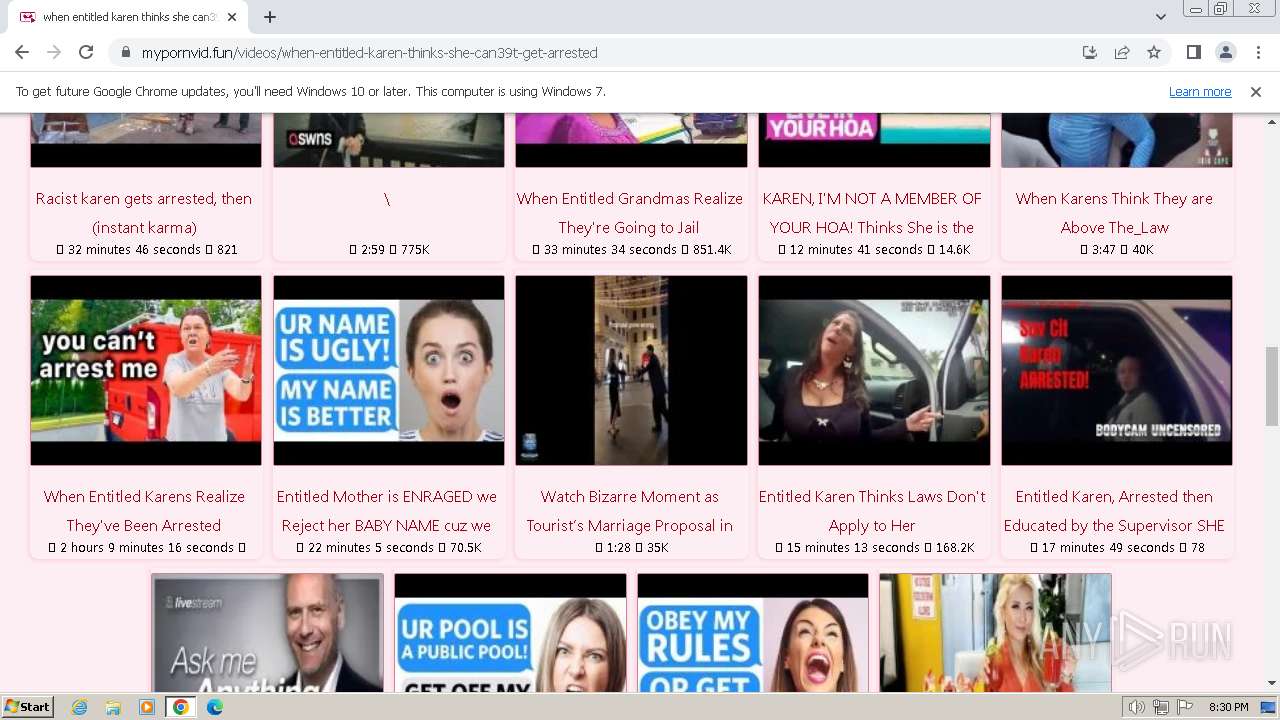
Task: Open the 'OBEY MY RULES' thumbnail
Action: (x=753, y=633)
